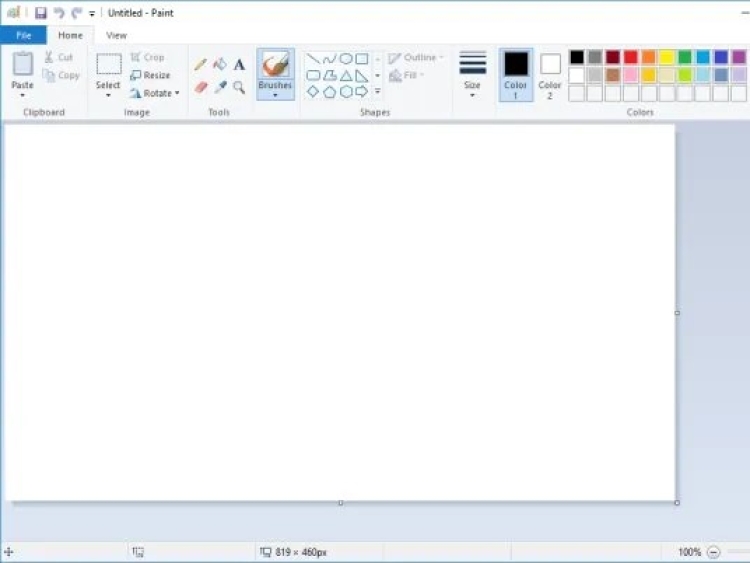Select the Eraser tool
The image size is (750, 563).
coord(200,88)
